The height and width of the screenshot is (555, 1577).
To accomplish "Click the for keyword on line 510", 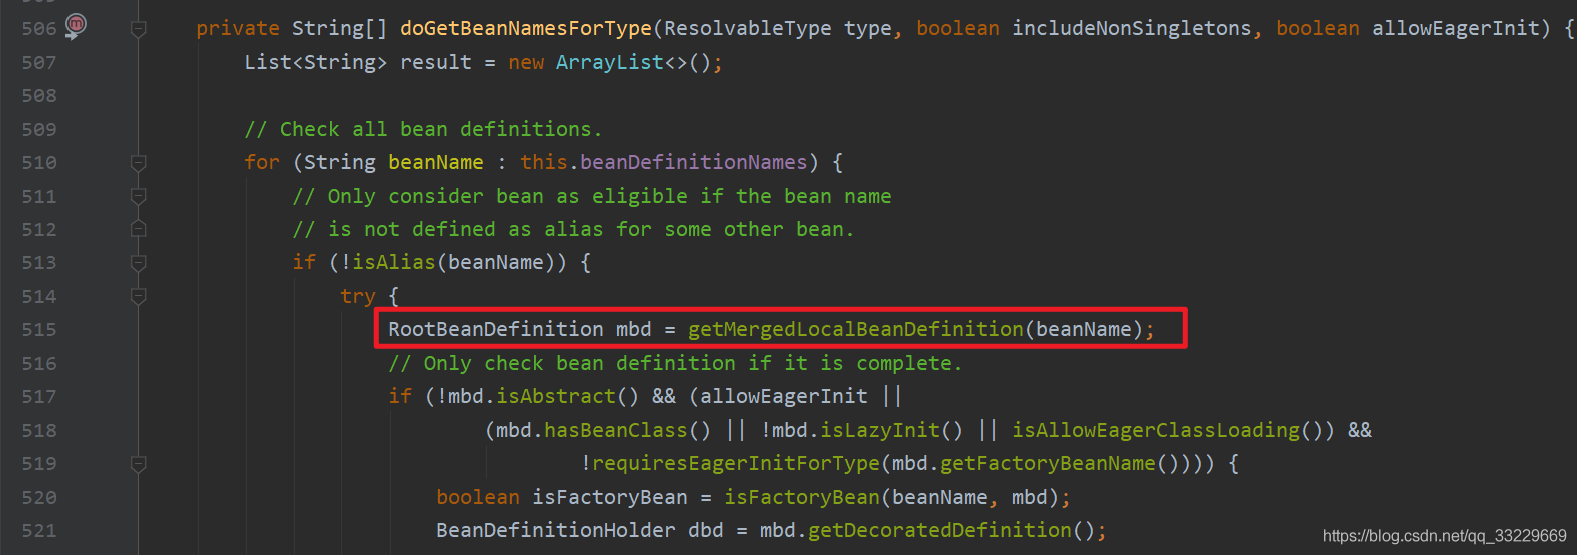I will [x=262, y=162].
